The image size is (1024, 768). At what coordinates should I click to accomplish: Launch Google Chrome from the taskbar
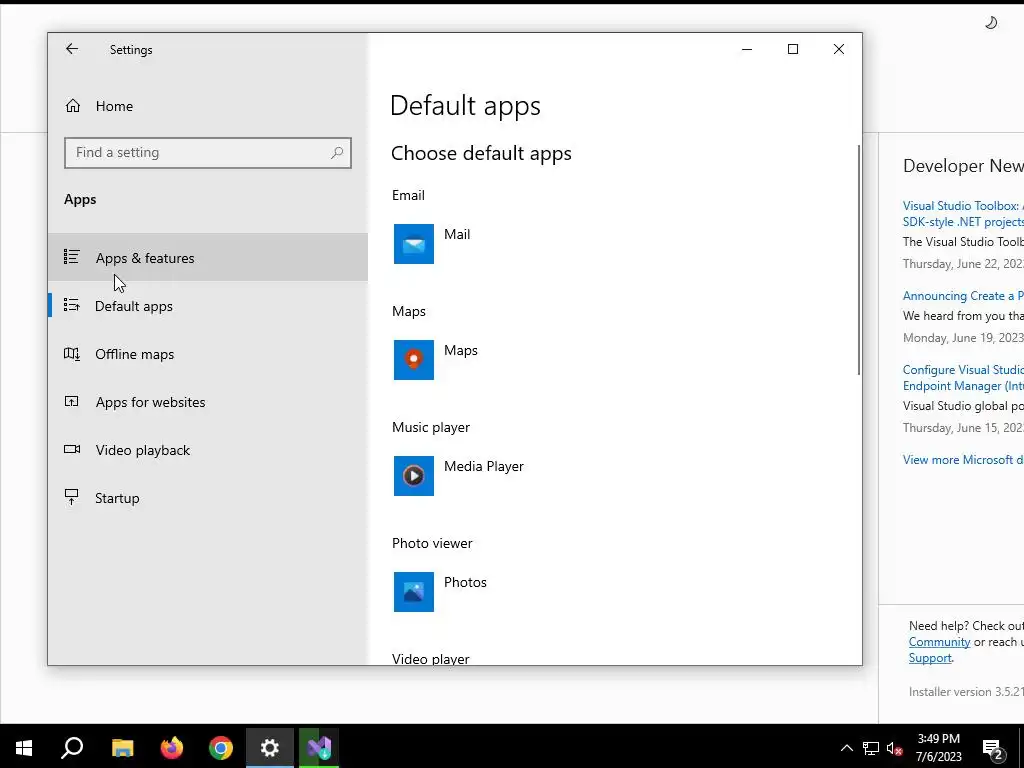click(x=221, y=747)
